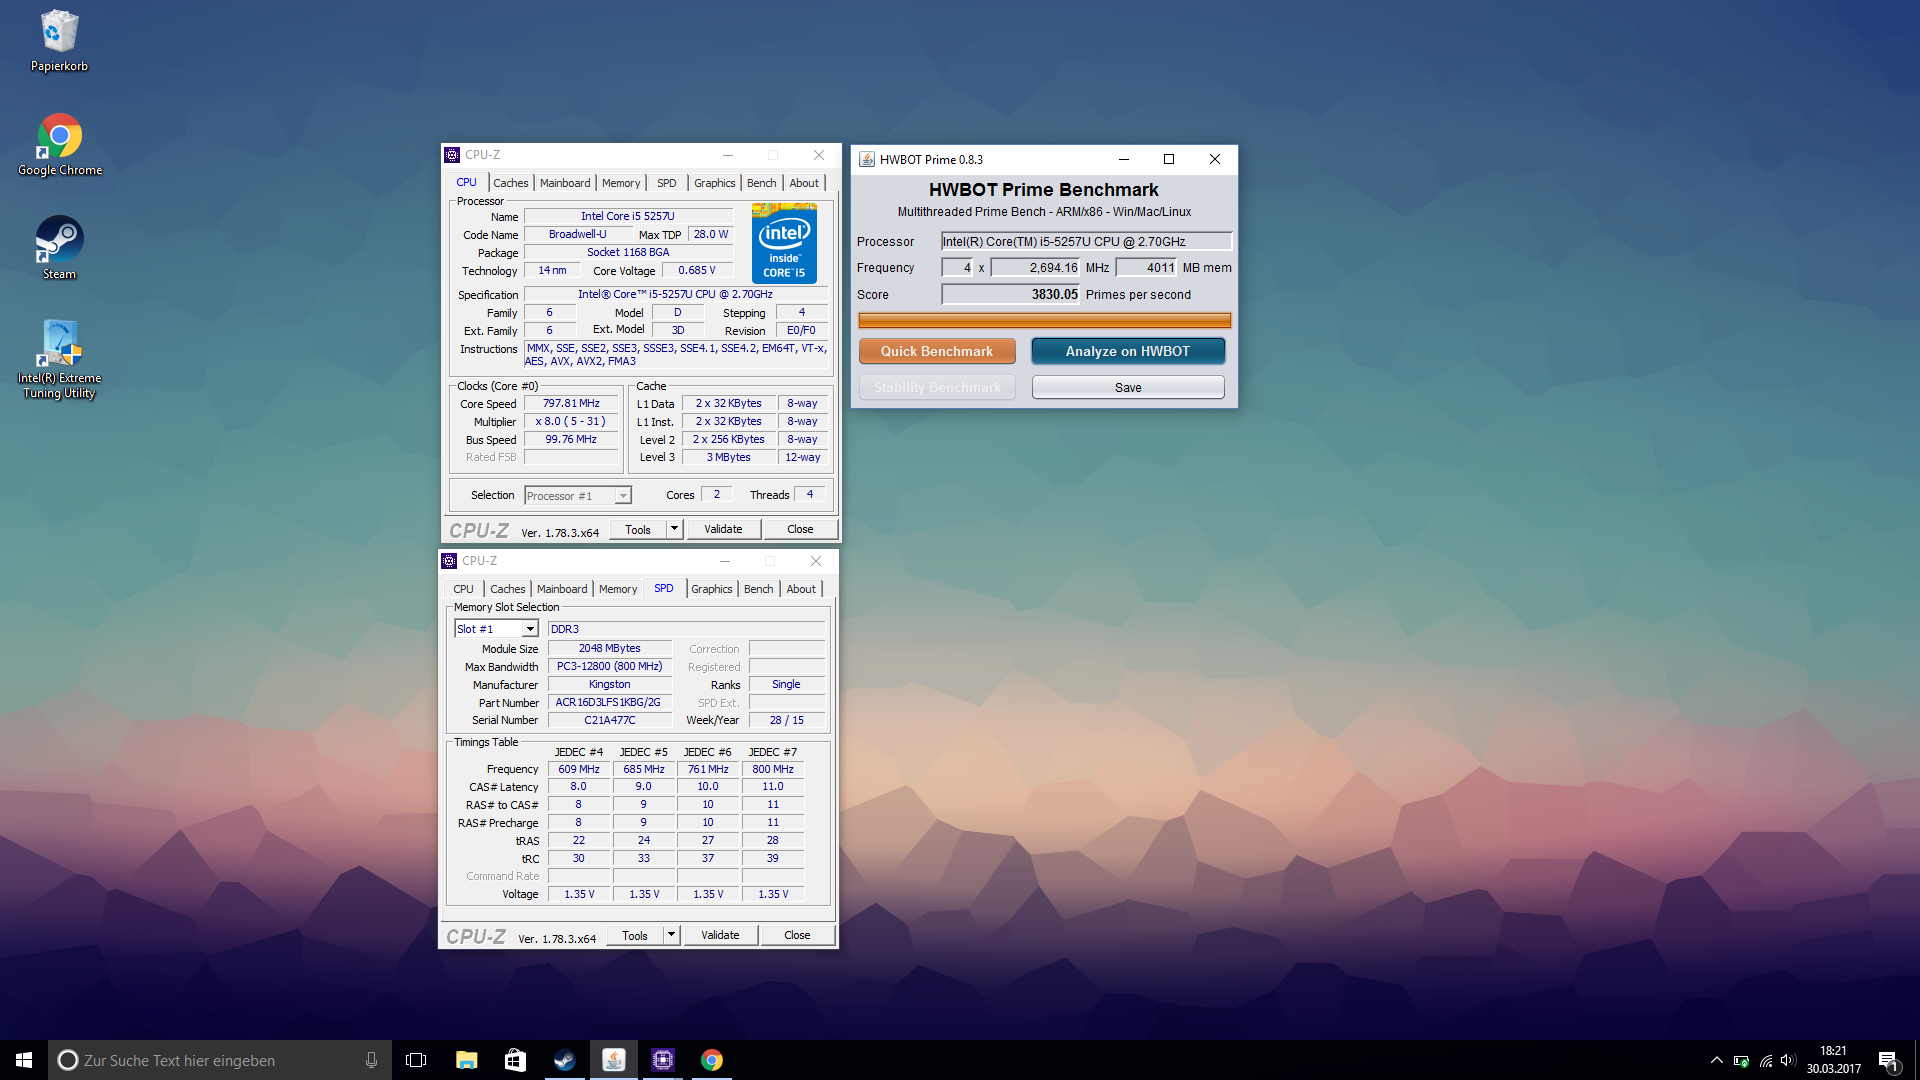Click Close button in upper CPU-Z window

800,529
